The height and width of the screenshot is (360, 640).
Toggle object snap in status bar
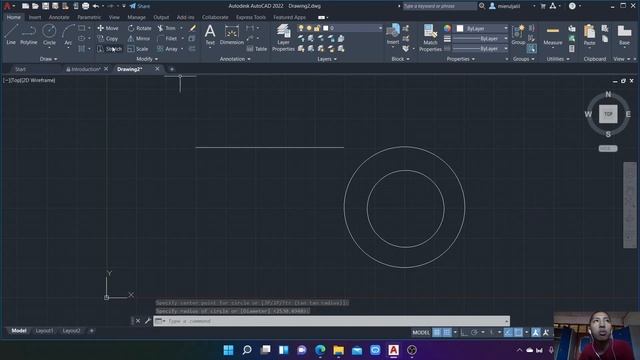(518, 332)
